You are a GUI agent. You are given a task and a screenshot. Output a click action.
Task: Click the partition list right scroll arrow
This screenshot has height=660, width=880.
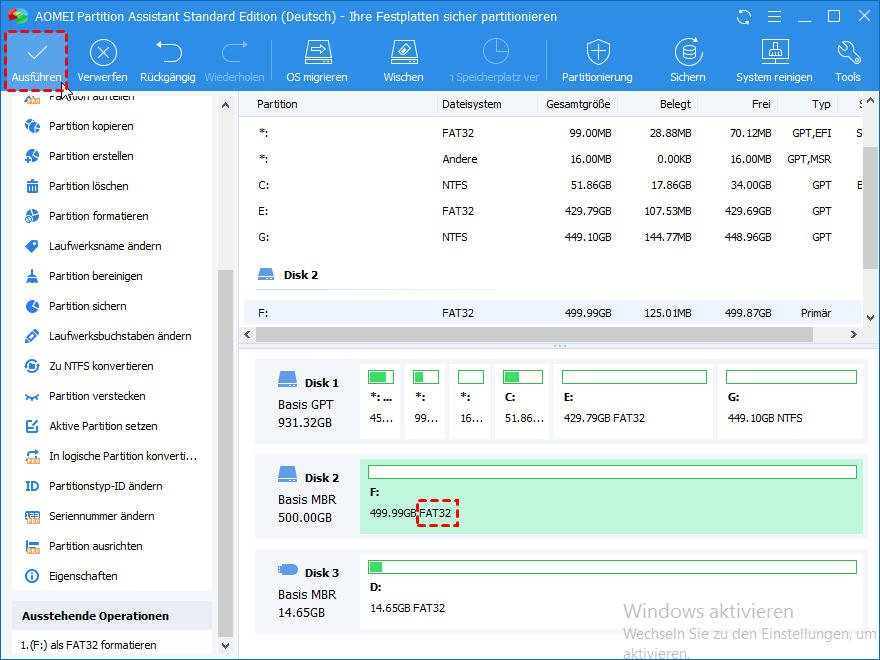click(854, 335)
